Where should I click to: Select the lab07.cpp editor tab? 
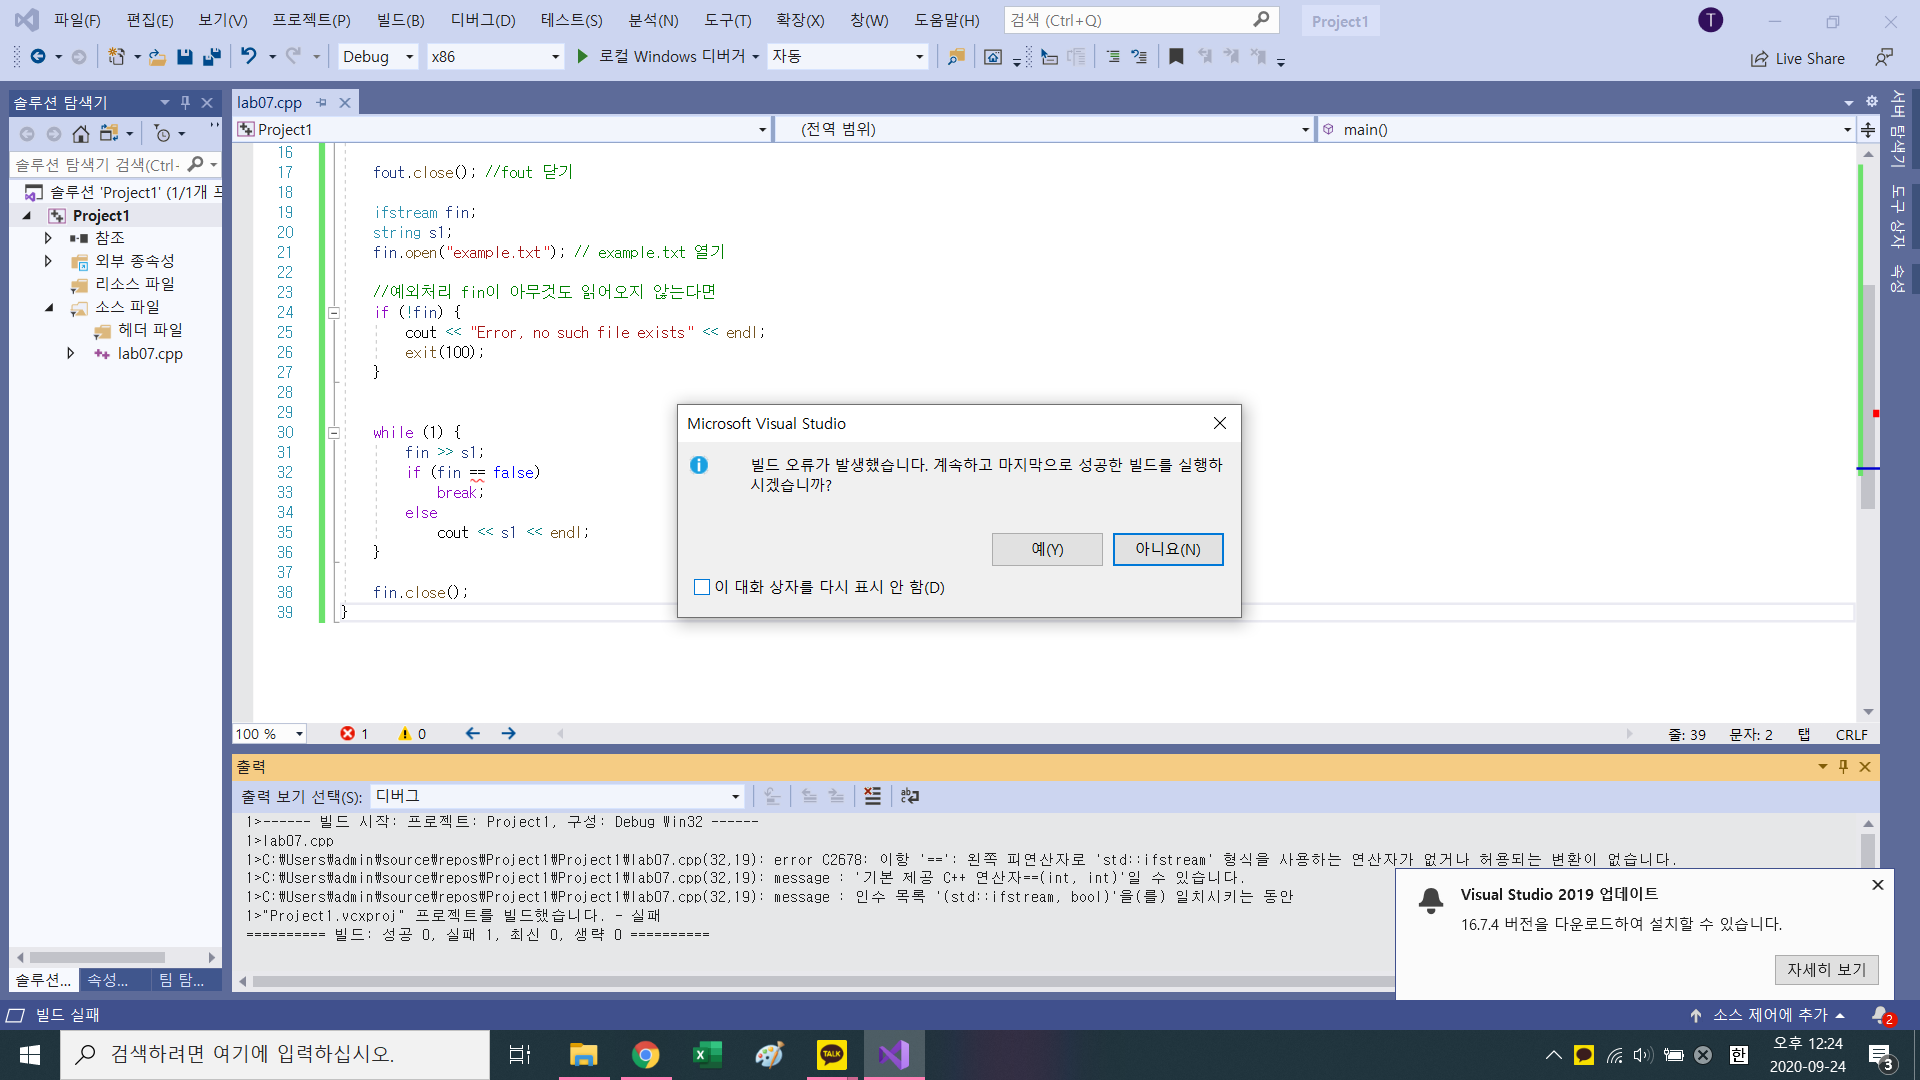pos(270,102)
